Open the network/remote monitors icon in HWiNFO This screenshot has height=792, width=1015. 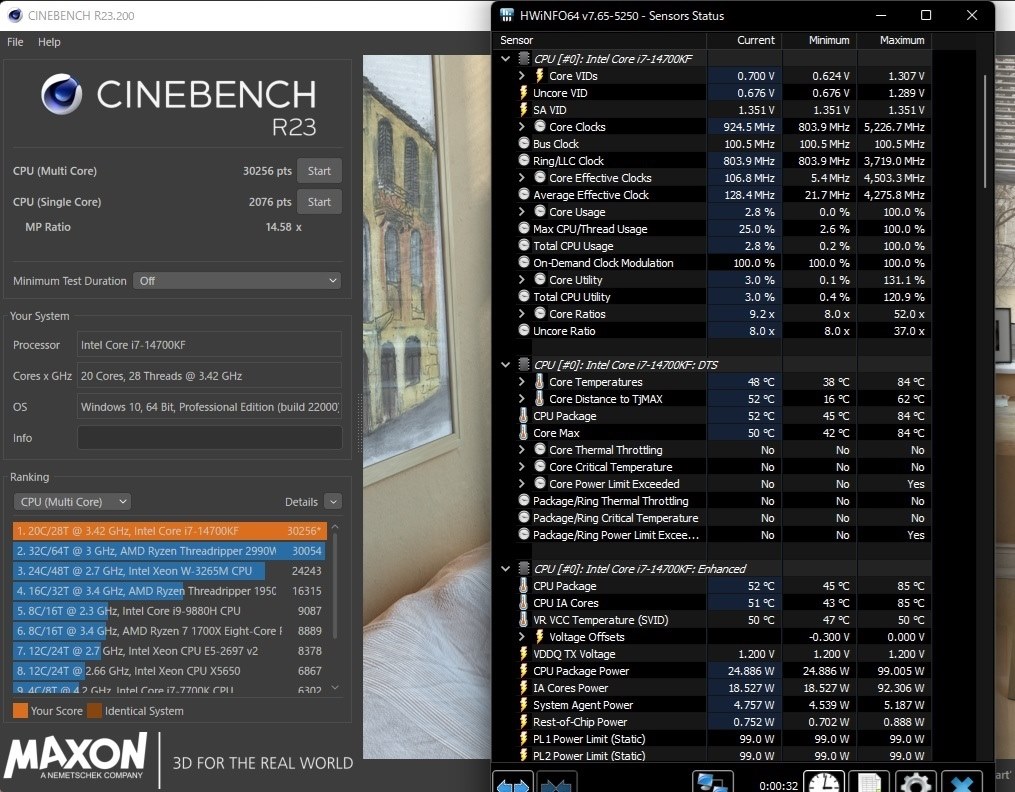pyautogui.click(x=713, y=782)
